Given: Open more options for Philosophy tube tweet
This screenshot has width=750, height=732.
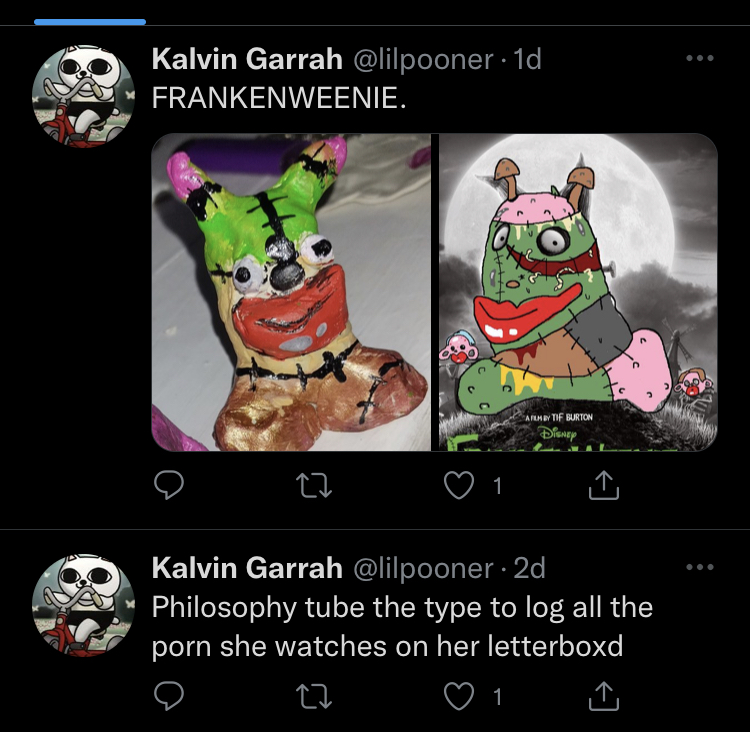Looking at the screenshot, I should coord(700,567).
